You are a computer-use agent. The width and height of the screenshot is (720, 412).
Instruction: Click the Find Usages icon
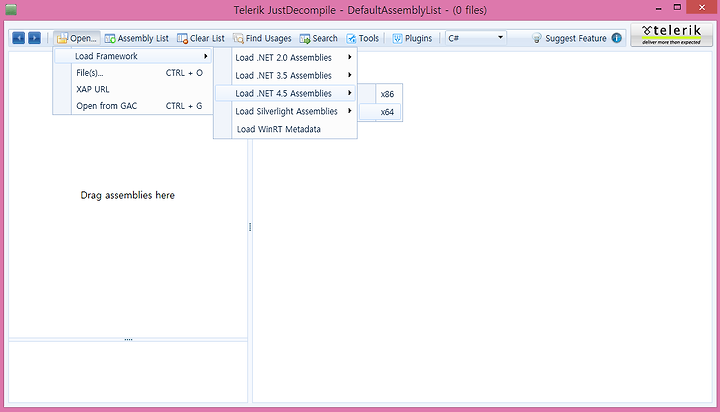pos(238,39)
